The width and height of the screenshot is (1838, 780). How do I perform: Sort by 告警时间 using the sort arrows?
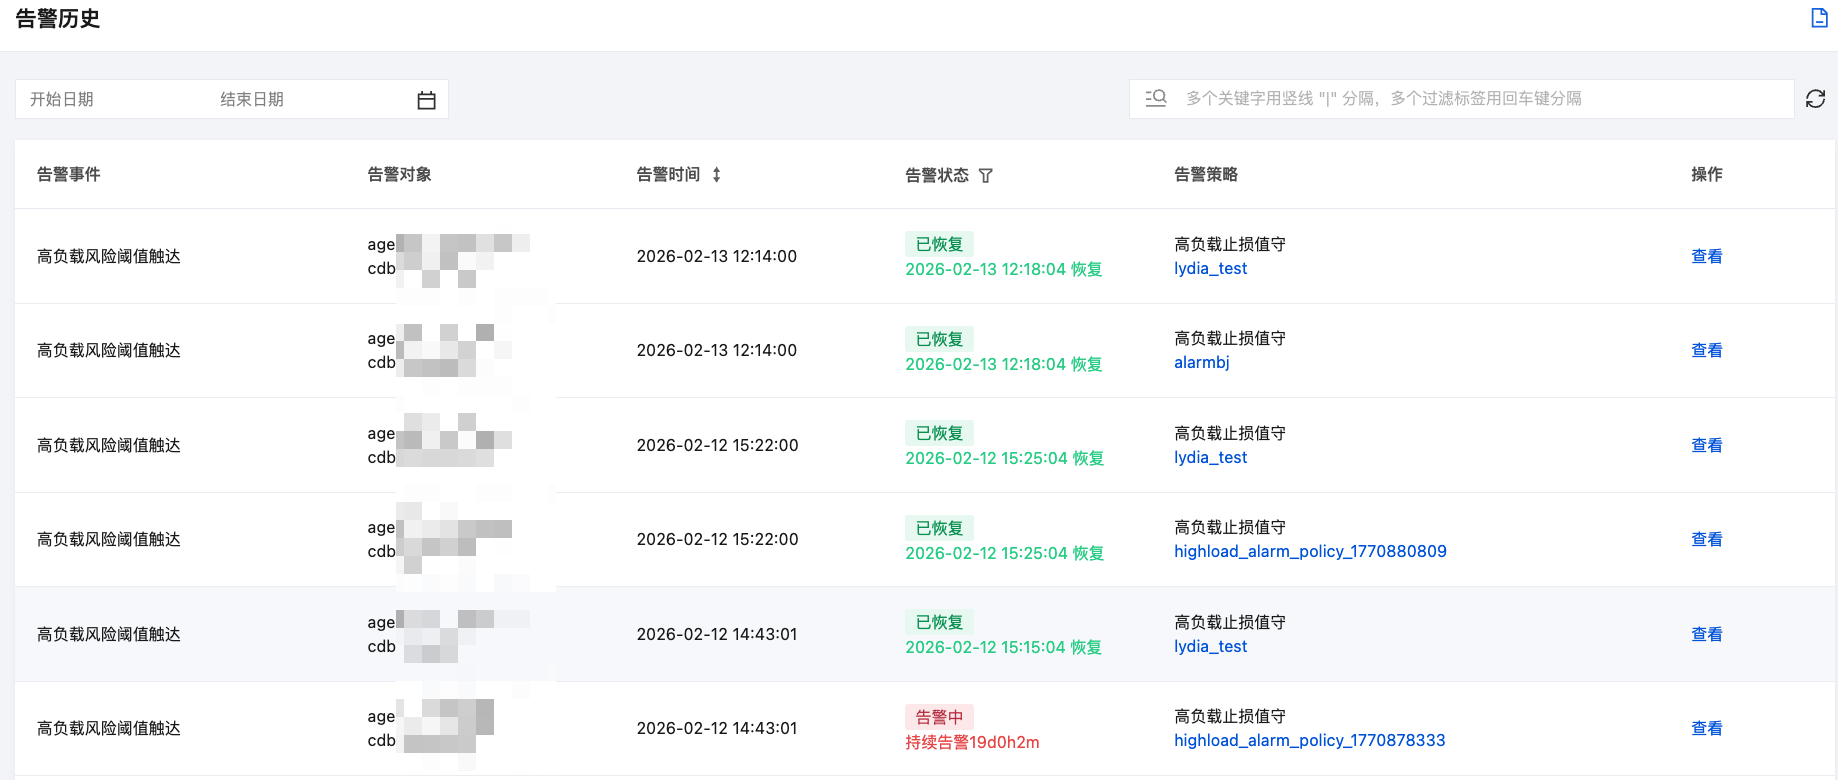tap(716, 175)
